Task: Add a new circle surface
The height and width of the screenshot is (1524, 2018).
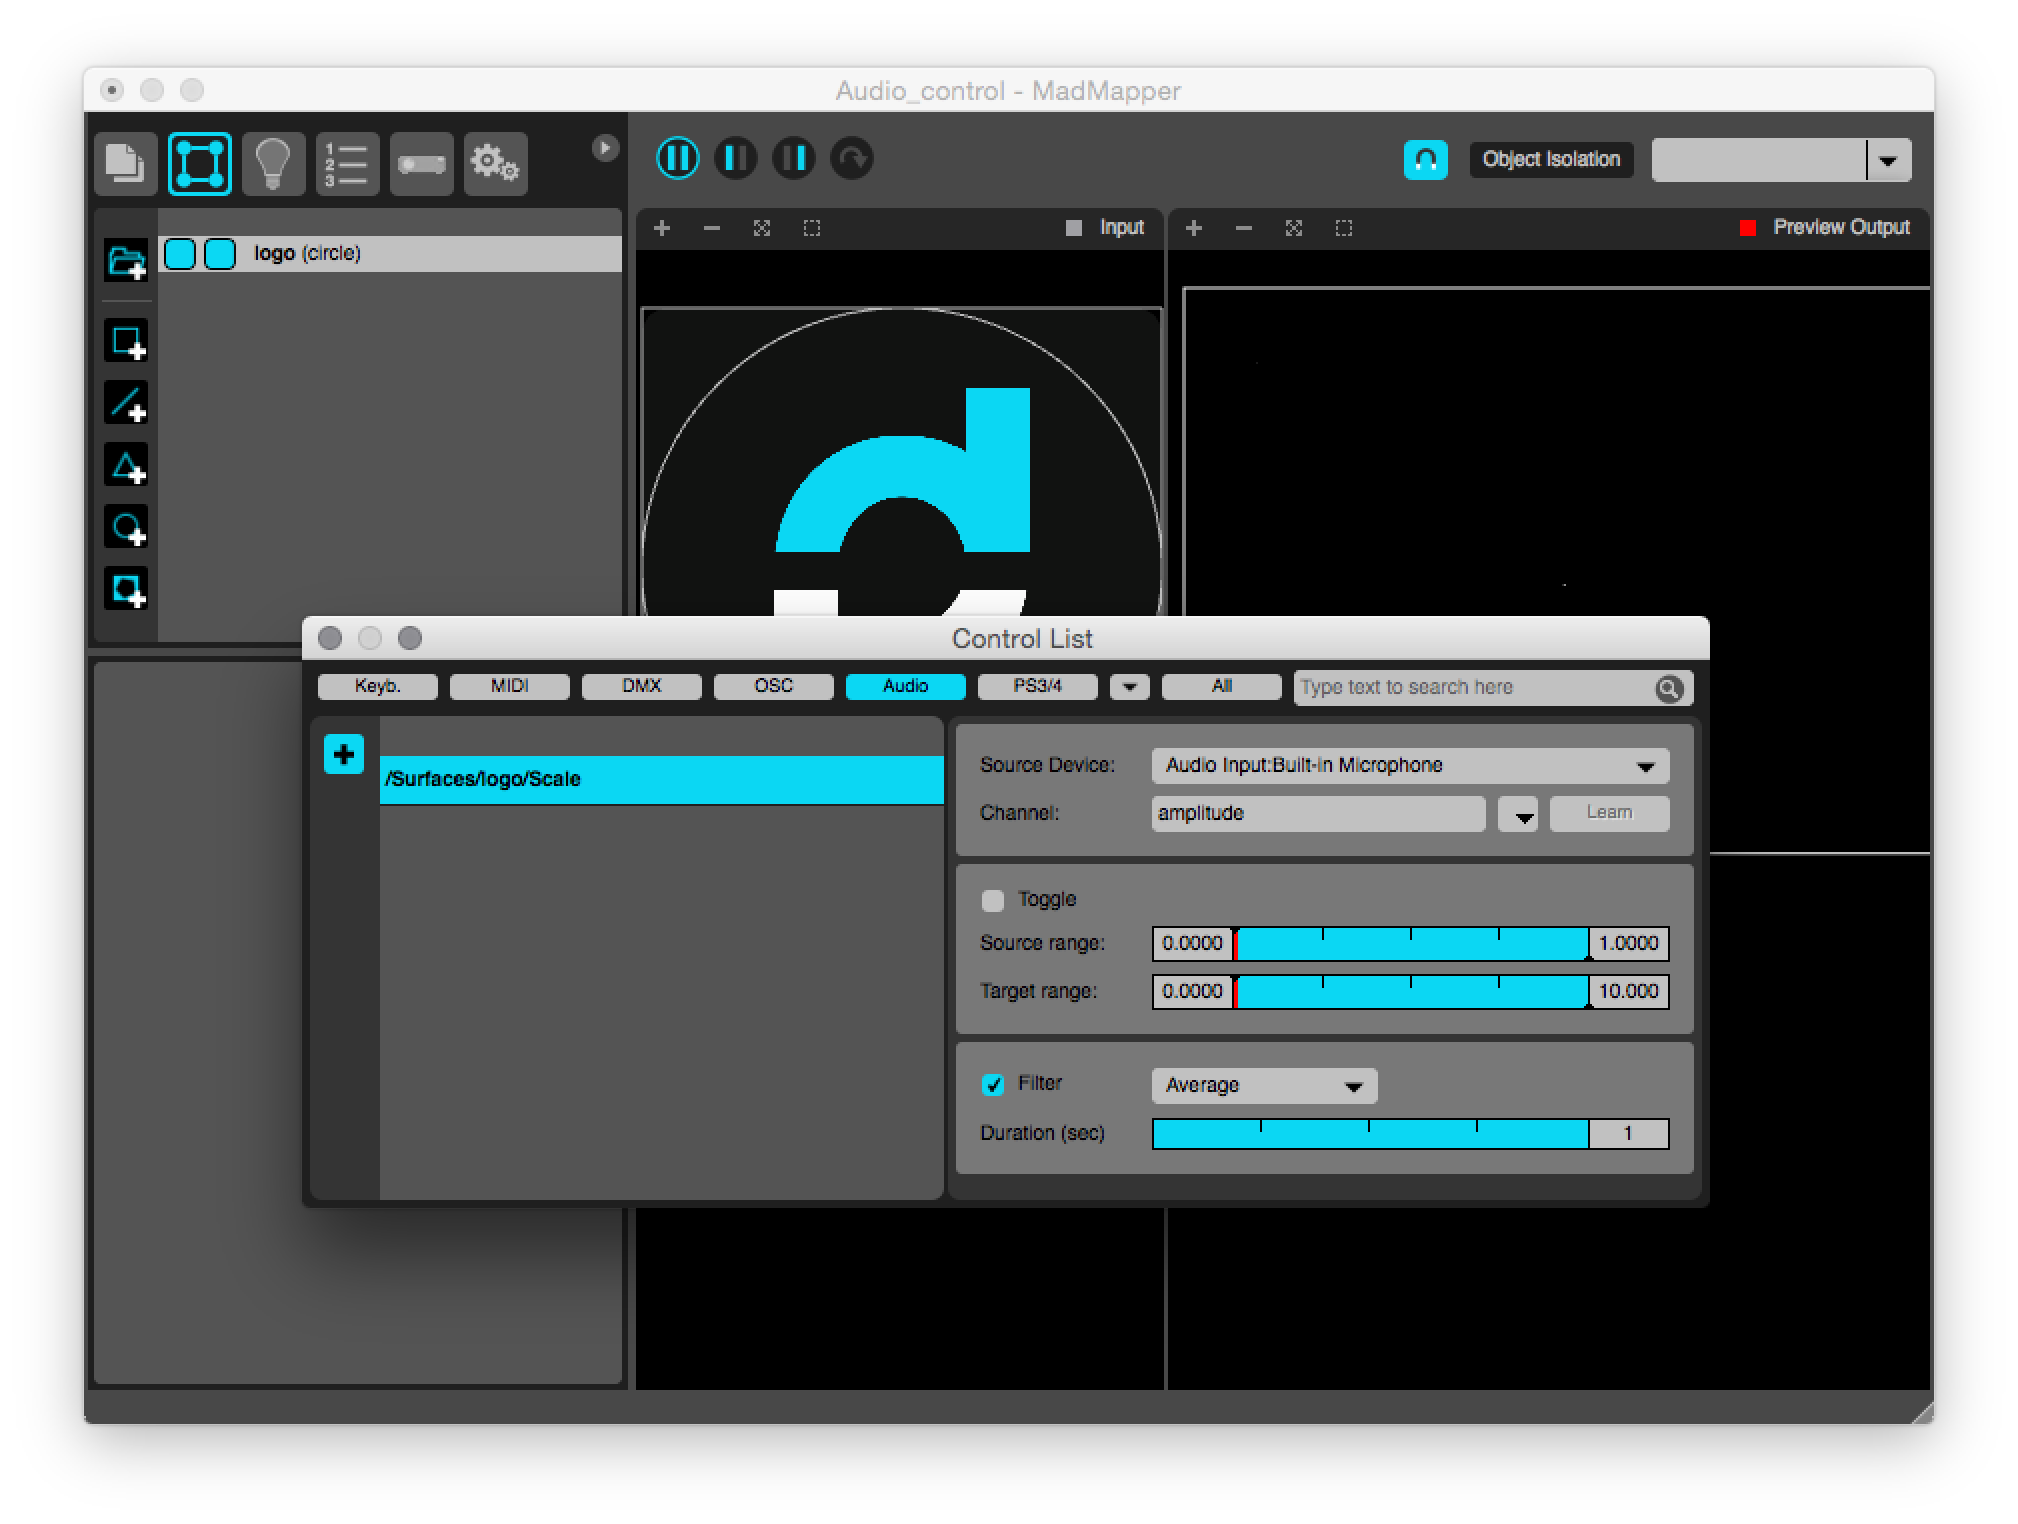Action: (127, 528)
